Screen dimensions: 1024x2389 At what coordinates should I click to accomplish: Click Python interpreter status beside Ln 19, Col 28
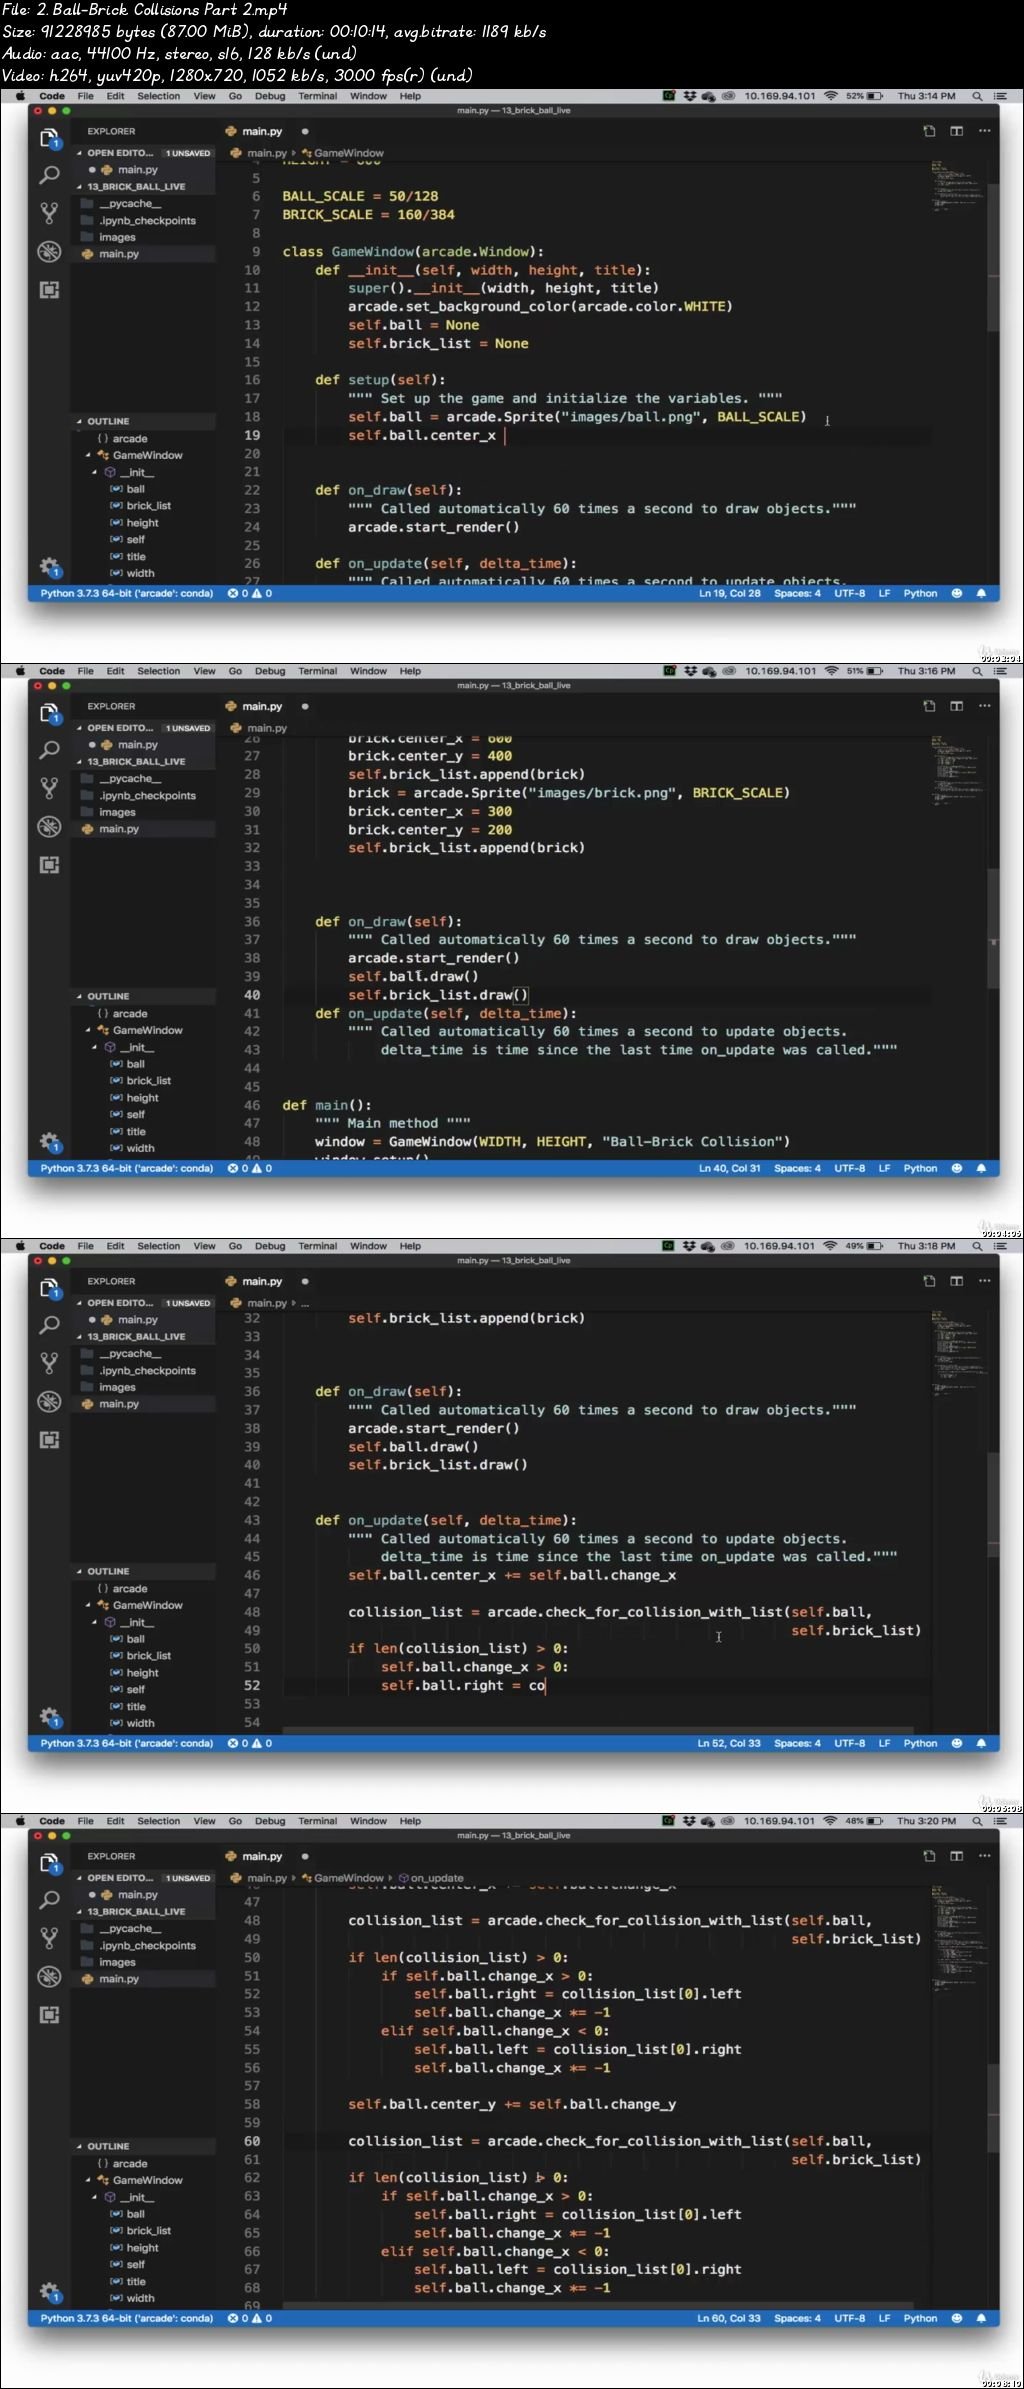[x=127, y=593]
